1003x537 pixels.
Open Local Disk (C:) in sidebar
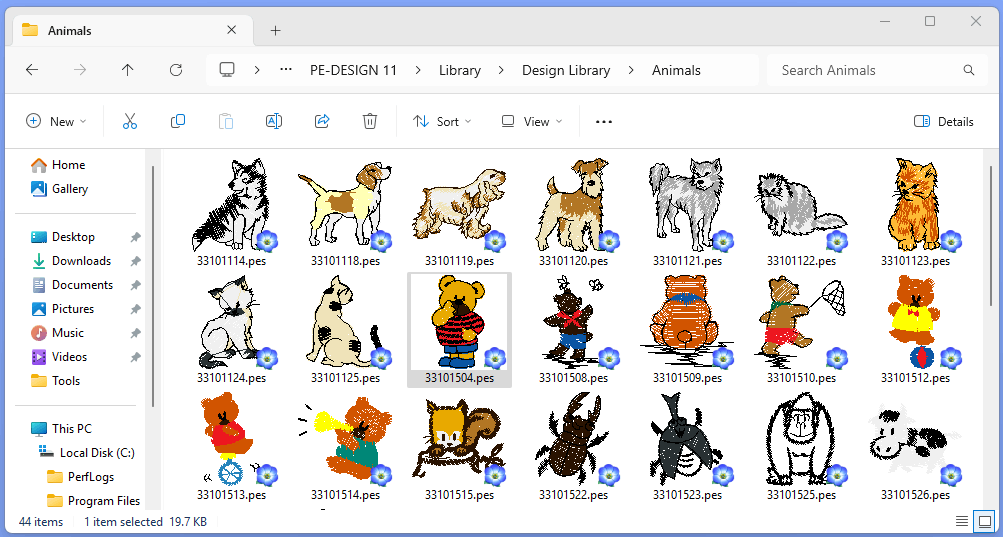pos(97,453)
